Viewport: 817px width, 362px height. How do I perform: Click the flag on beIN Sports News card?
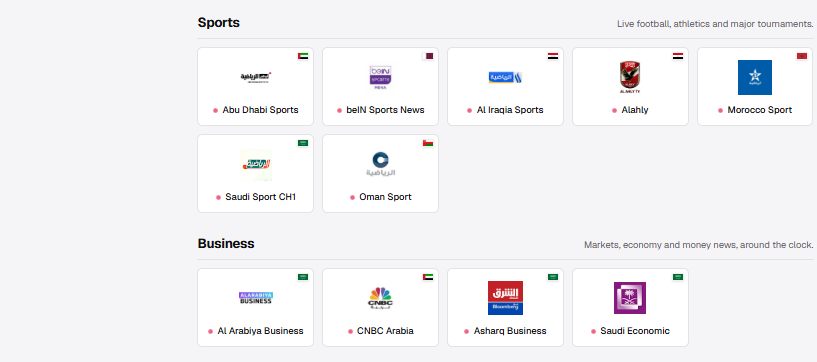coord(428,56)
